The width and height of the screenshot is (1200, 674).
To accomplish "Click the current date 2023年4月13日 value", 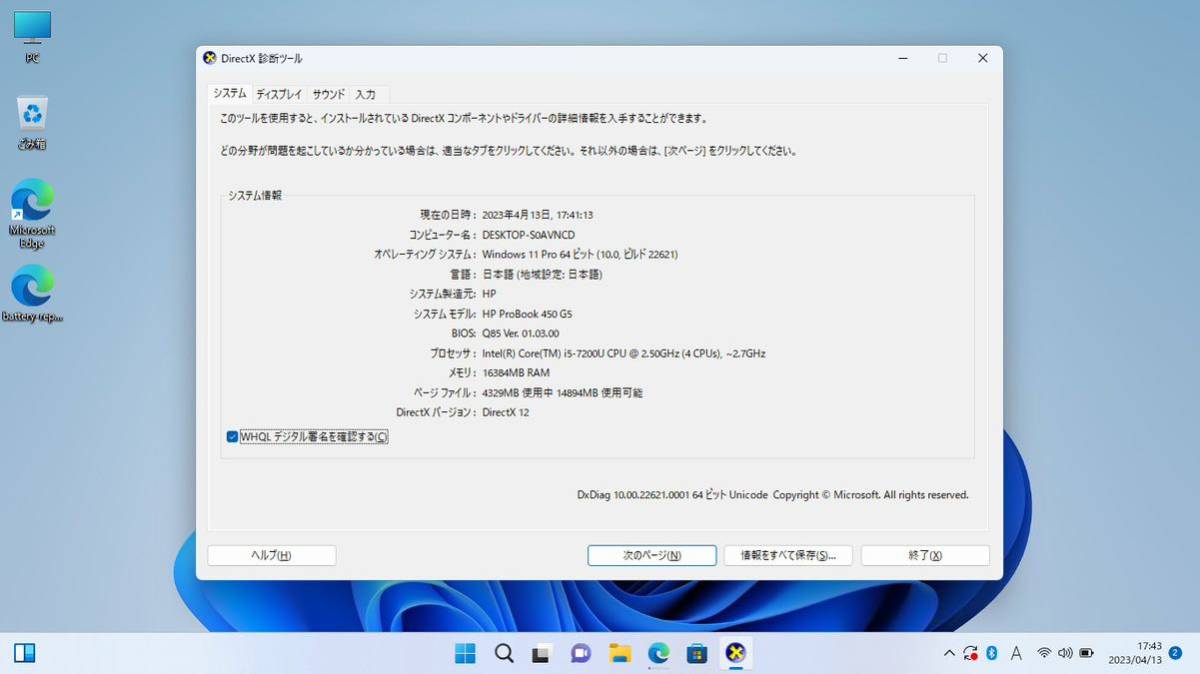I will coord(537,215).
